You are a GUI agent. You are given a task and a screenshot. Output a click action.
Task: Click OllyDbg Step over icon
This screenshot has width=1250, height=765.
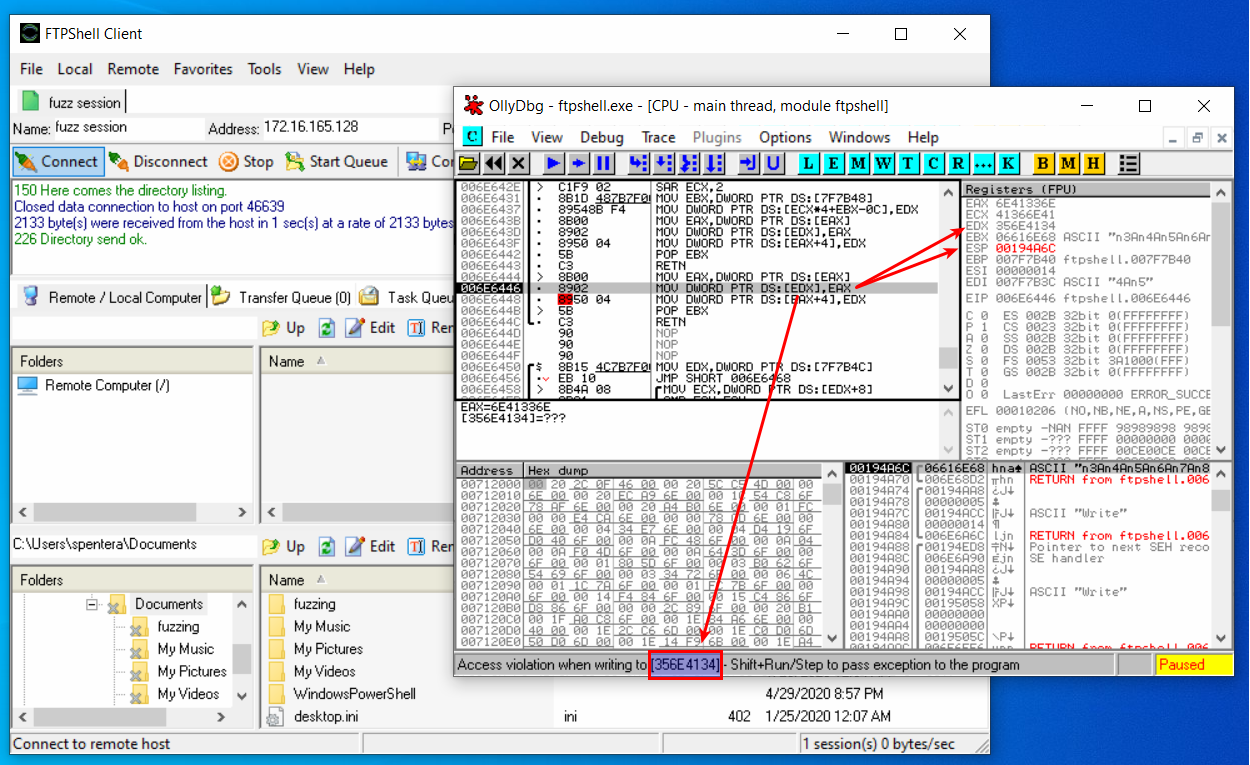click(664, 163)
